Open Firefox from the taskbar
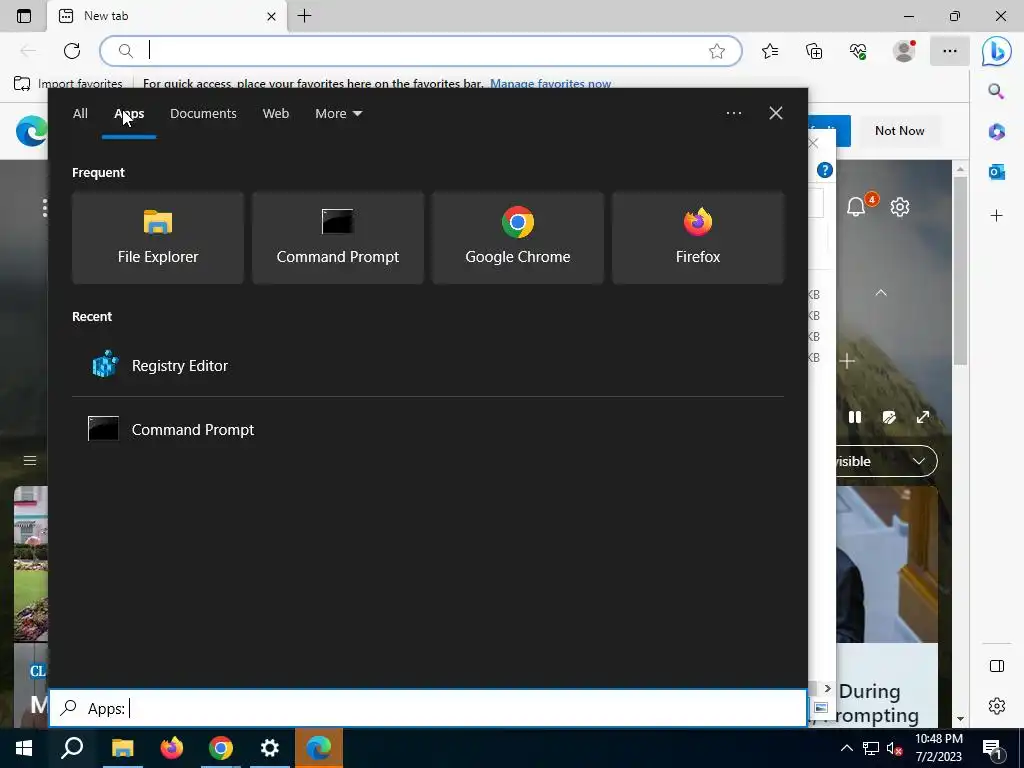This screenshot has height=768, width=1024. pos(172,748)
